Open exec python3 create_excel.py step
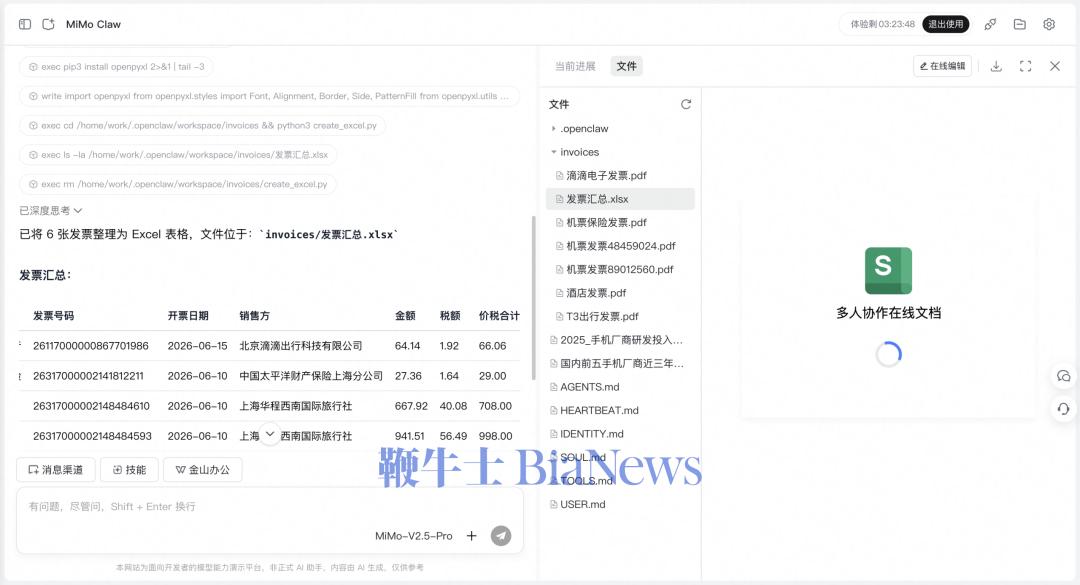 pos(202,125)
